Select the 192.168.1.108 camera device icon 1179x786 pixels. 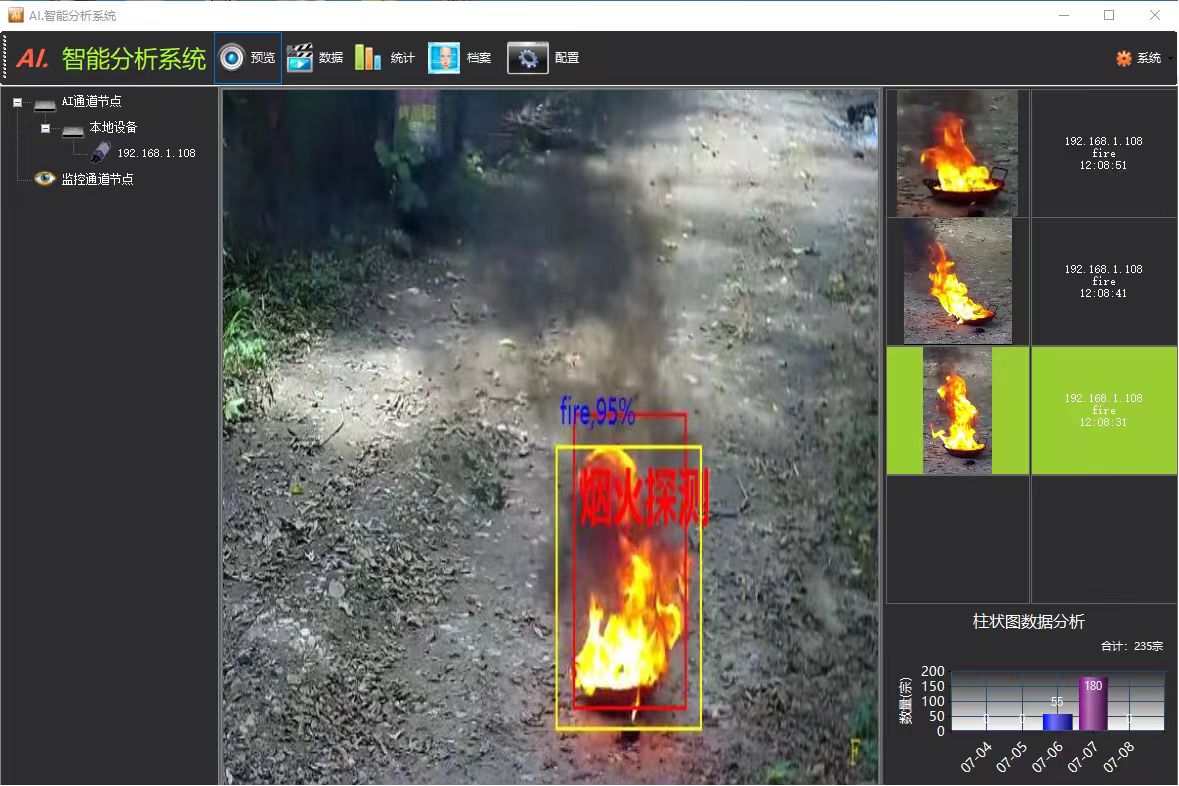tap(101, 153)
